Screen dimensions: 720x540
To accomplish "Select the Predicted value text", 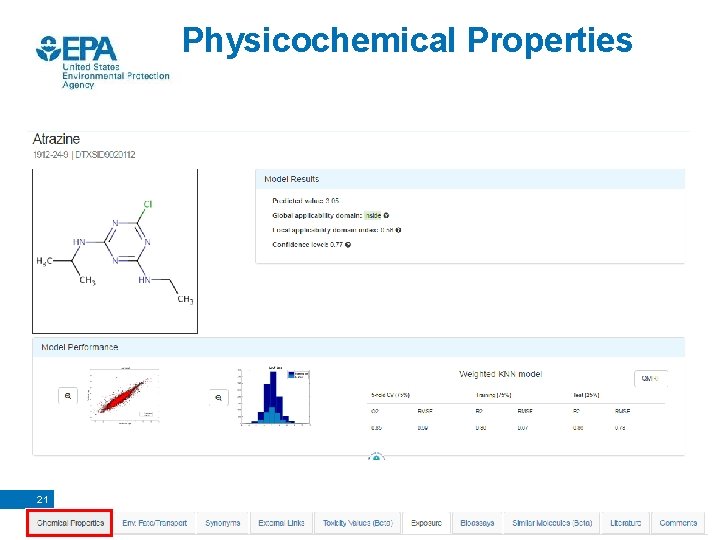I will pyautogui.click(x=305, y=201).
